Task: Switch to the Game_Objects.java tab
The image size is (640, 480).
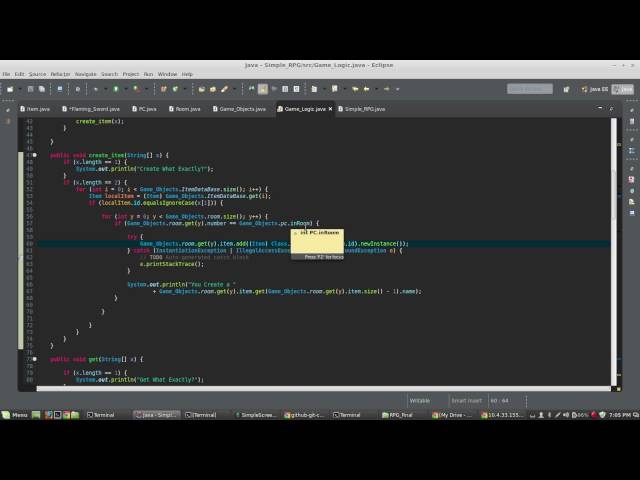Action: point(239,109)
